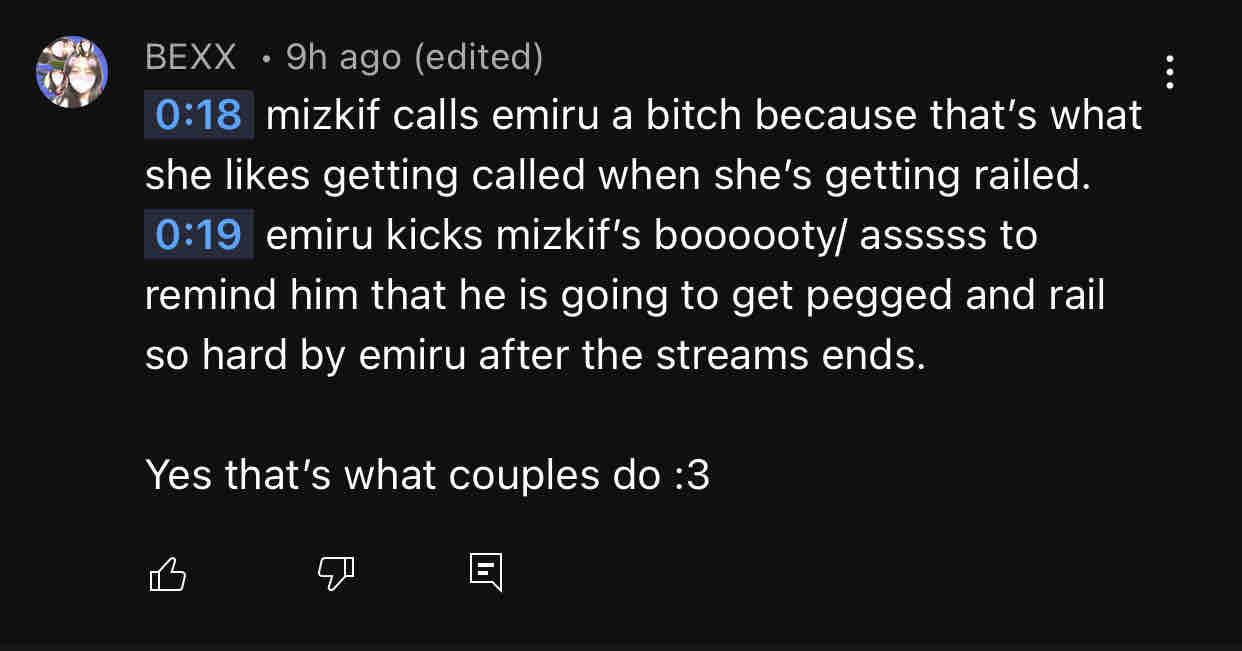Toggle the thumbs-up like state
The width and height of the screenshot is (1242, 651).
[167, 573]
